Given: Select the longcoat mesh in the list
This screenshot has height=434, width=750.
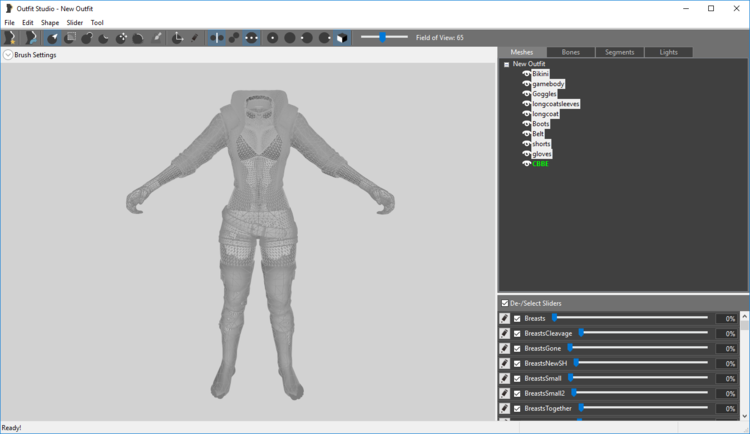Looking at the screenshot, I should 545,114.
